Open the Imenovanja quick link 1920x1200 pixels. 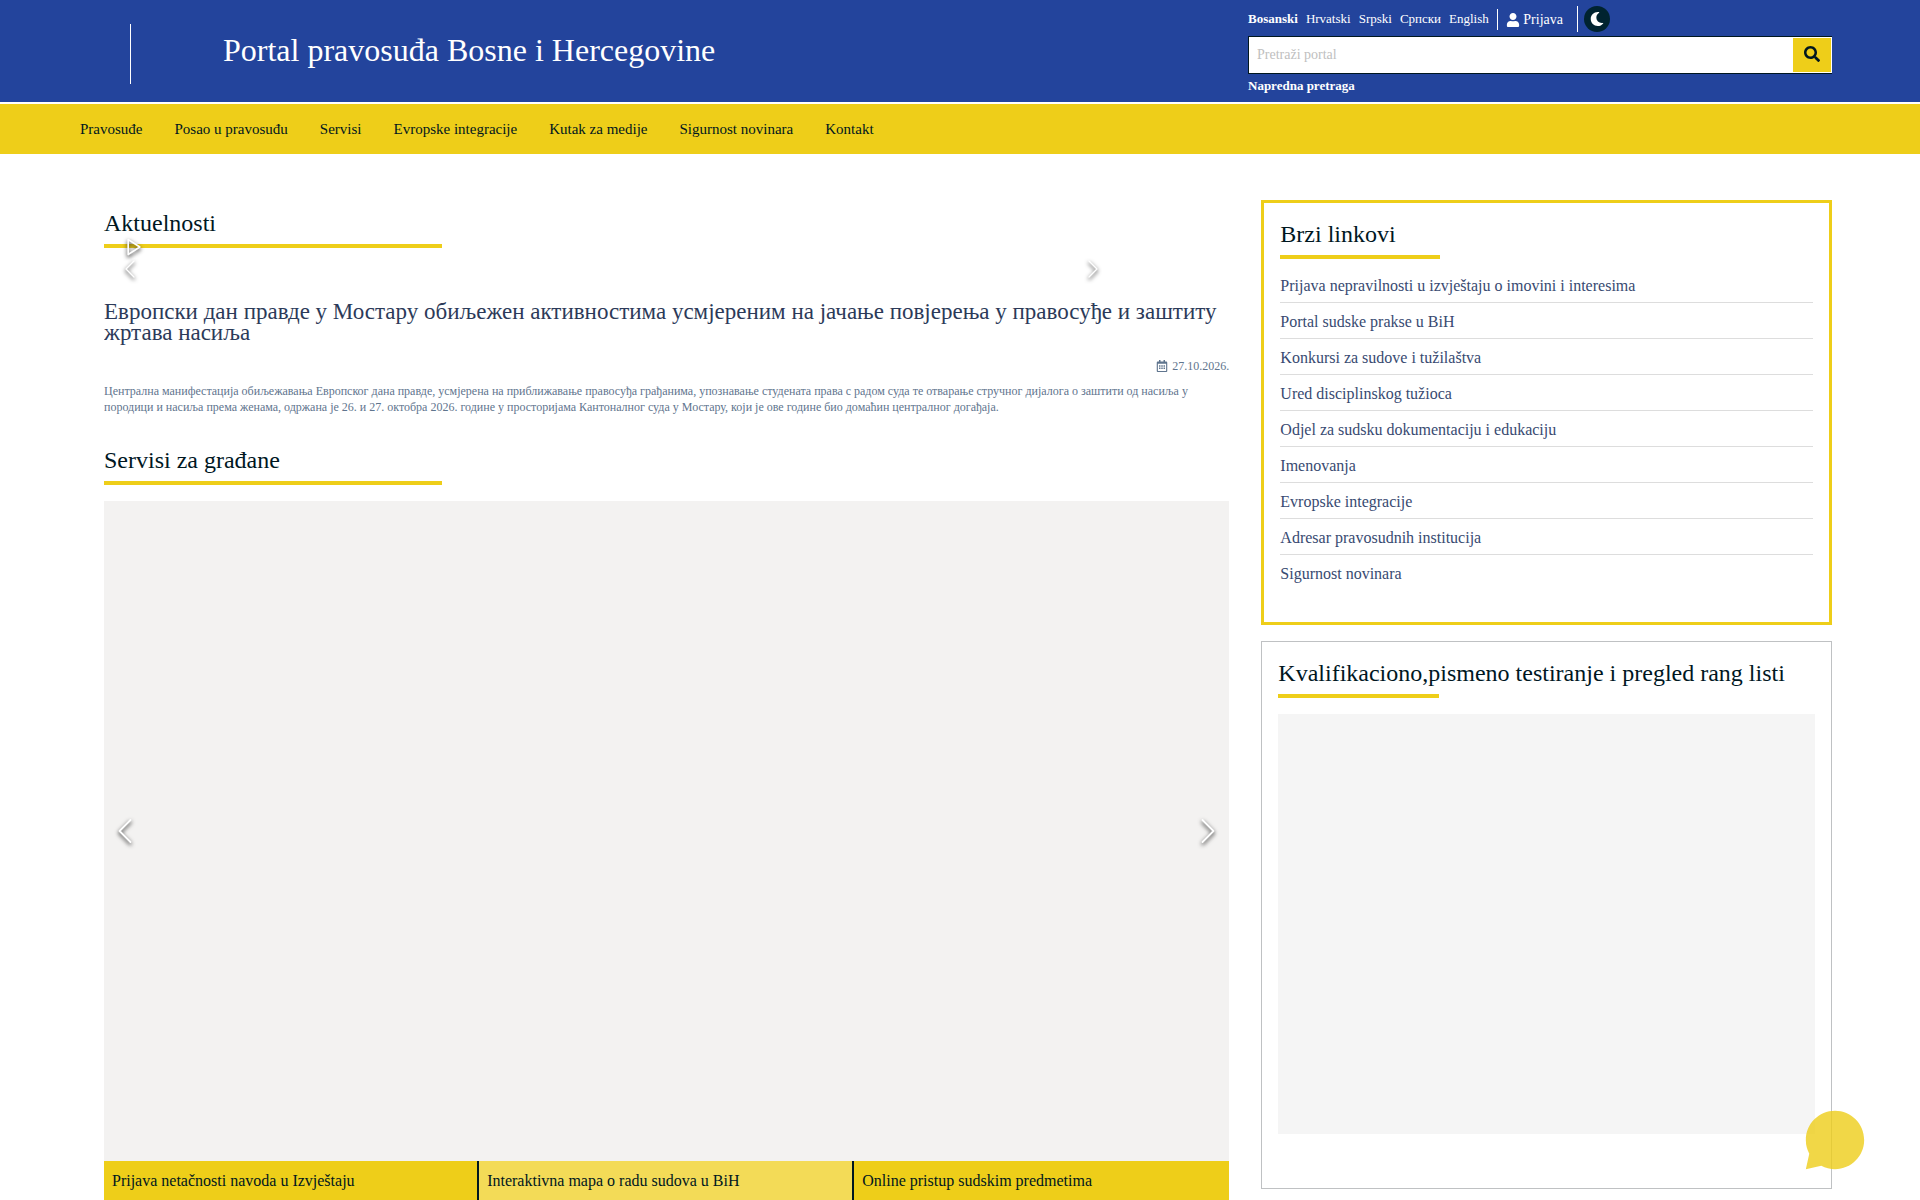click(1317, 466)
